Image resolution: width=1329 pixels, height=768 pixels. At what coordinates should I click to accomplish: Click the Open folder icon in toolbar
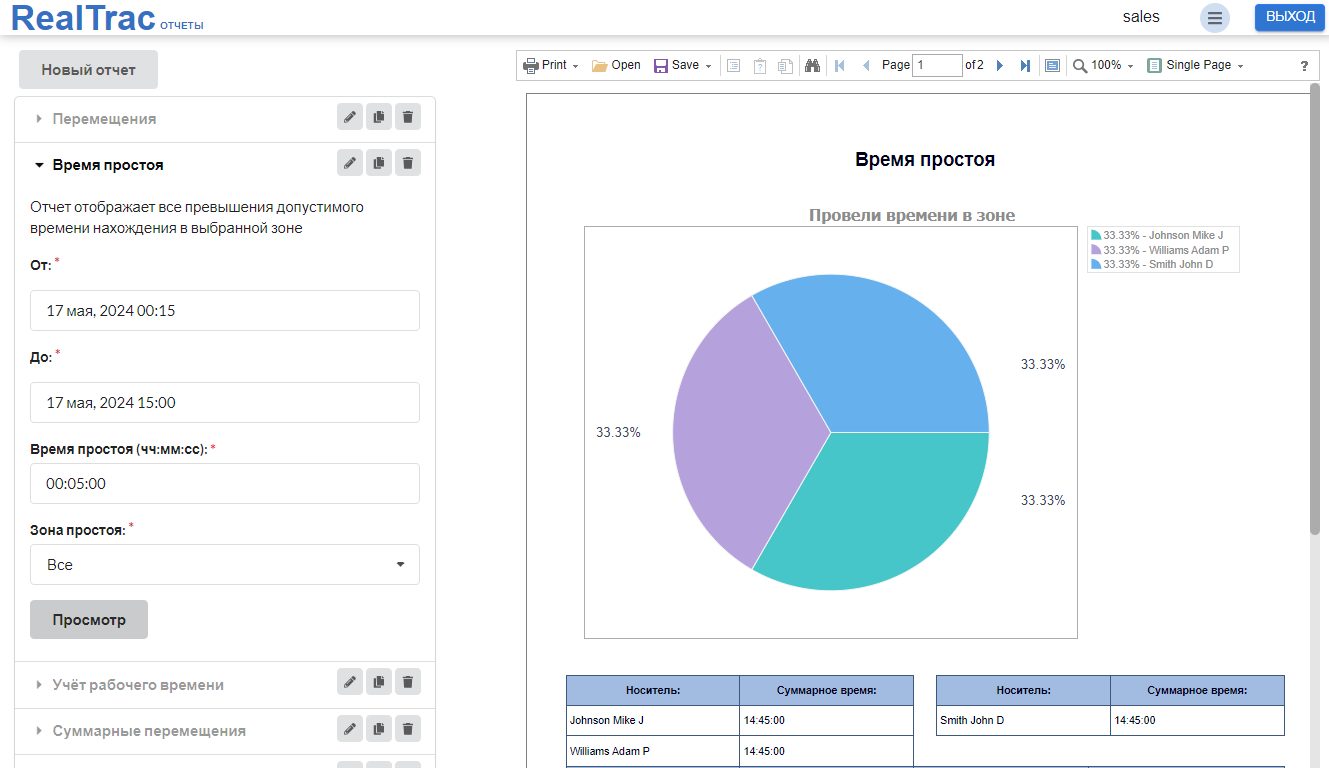[x=600, y=65]
